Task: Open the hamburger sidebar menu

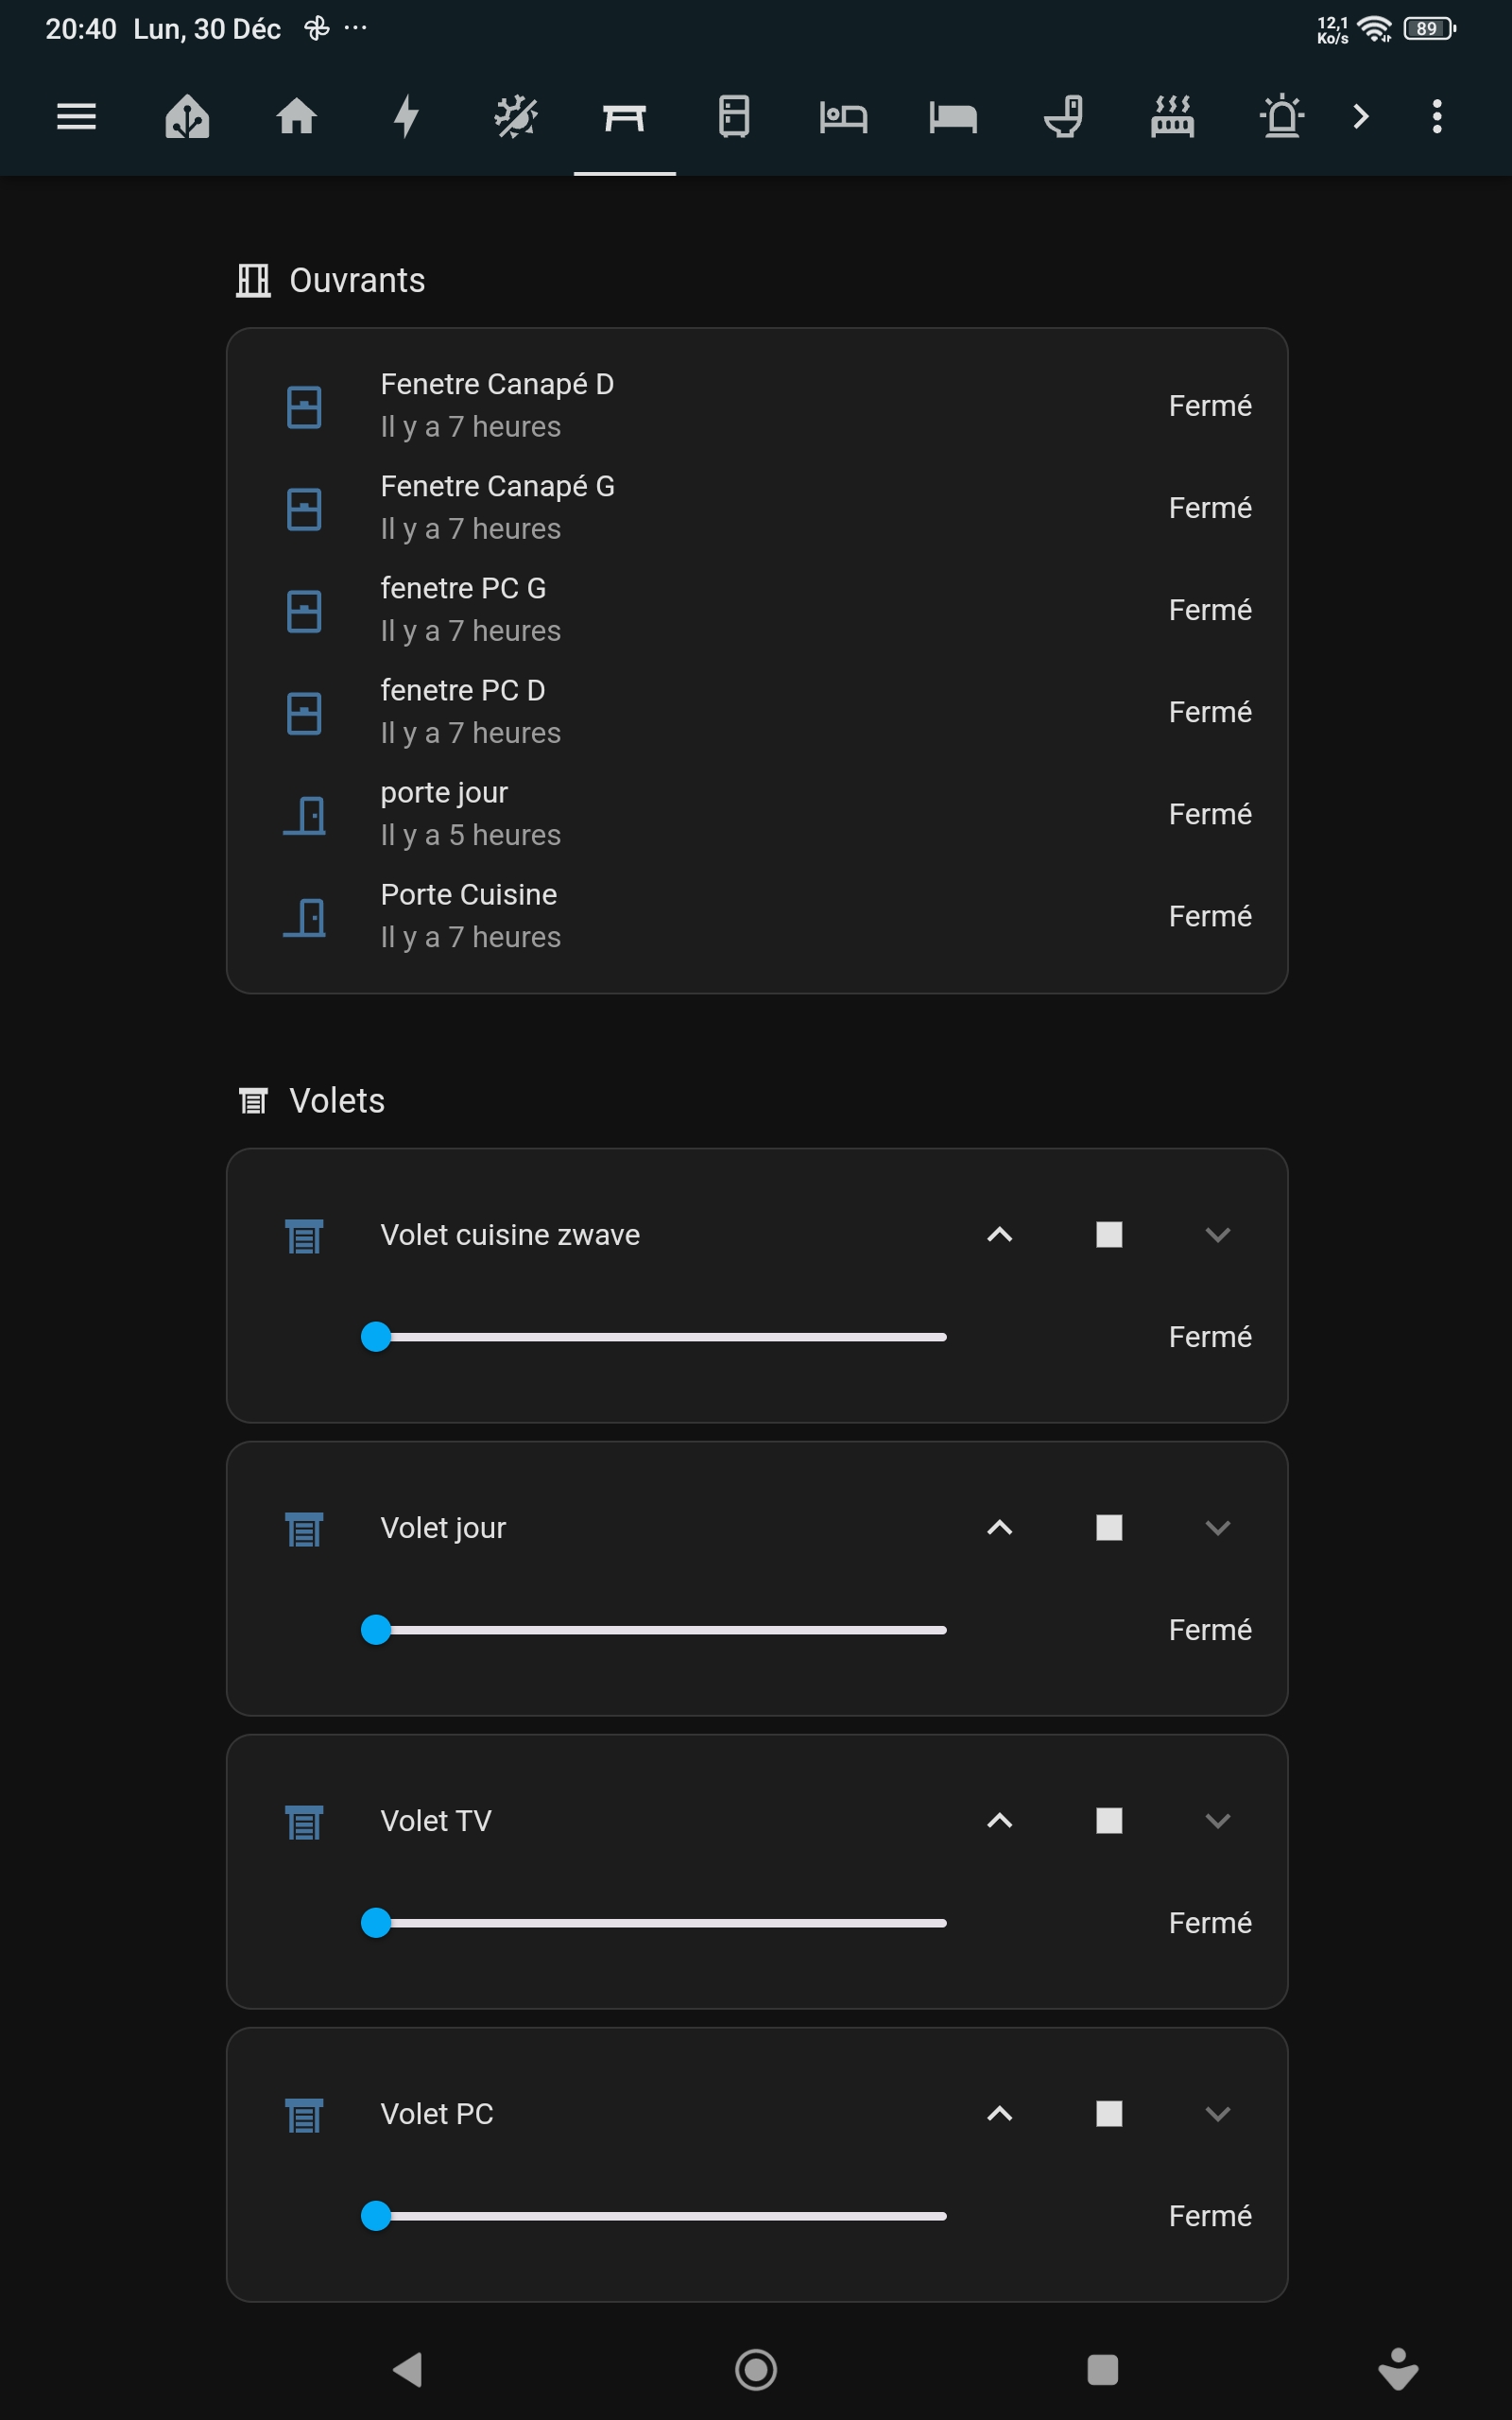Action: coord(76,117)
